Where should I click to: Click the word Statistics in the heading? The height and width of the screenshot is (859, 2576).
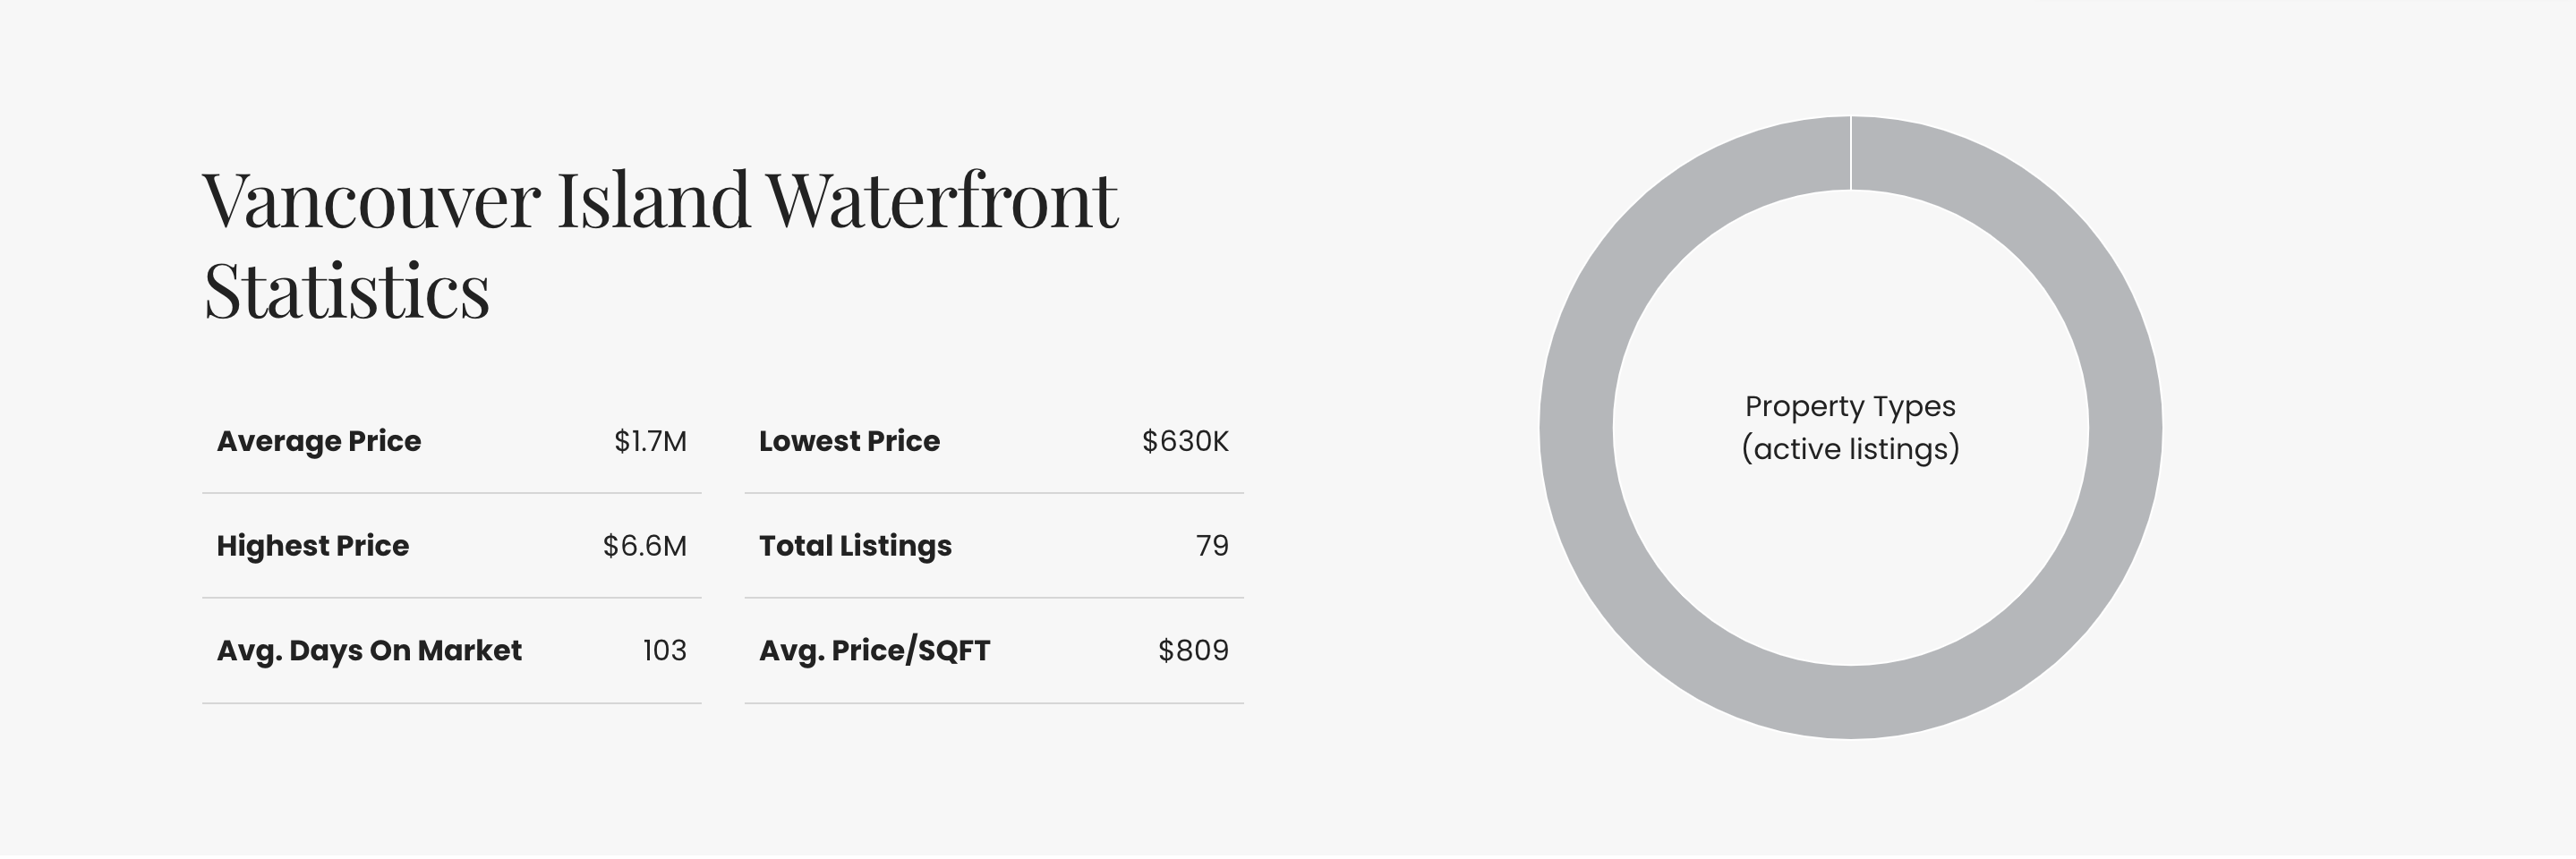tap(347, 291)
